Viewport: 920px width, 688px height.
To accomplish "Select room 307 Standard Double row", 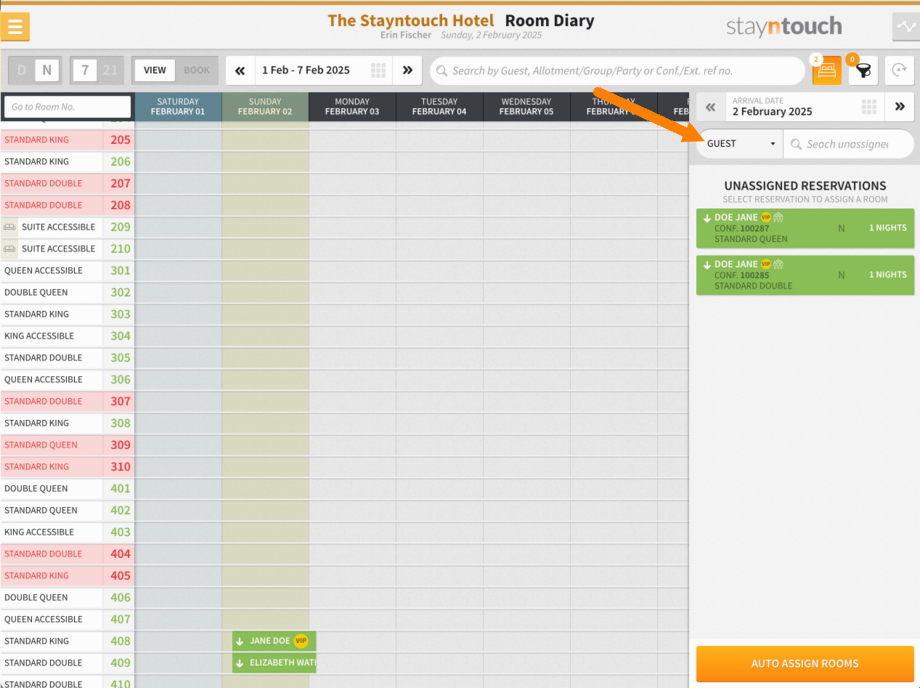I will 67,401.
